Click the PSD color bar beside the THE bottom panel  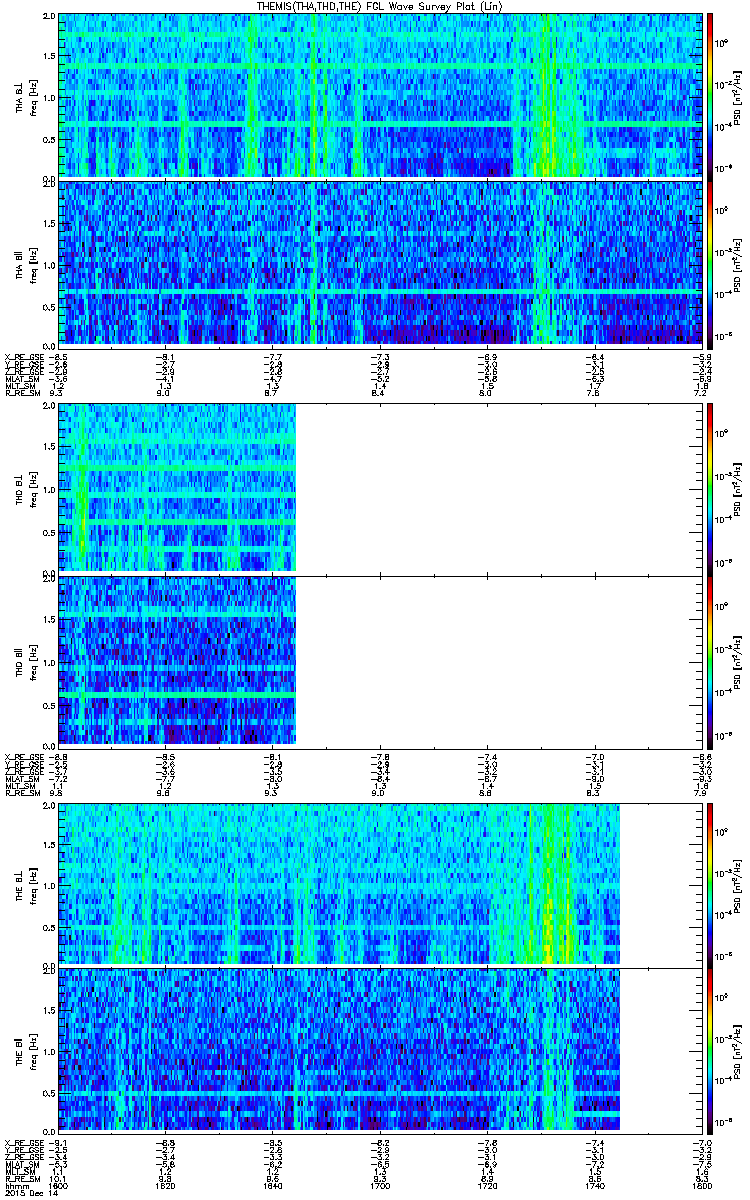click(711, 1050)
